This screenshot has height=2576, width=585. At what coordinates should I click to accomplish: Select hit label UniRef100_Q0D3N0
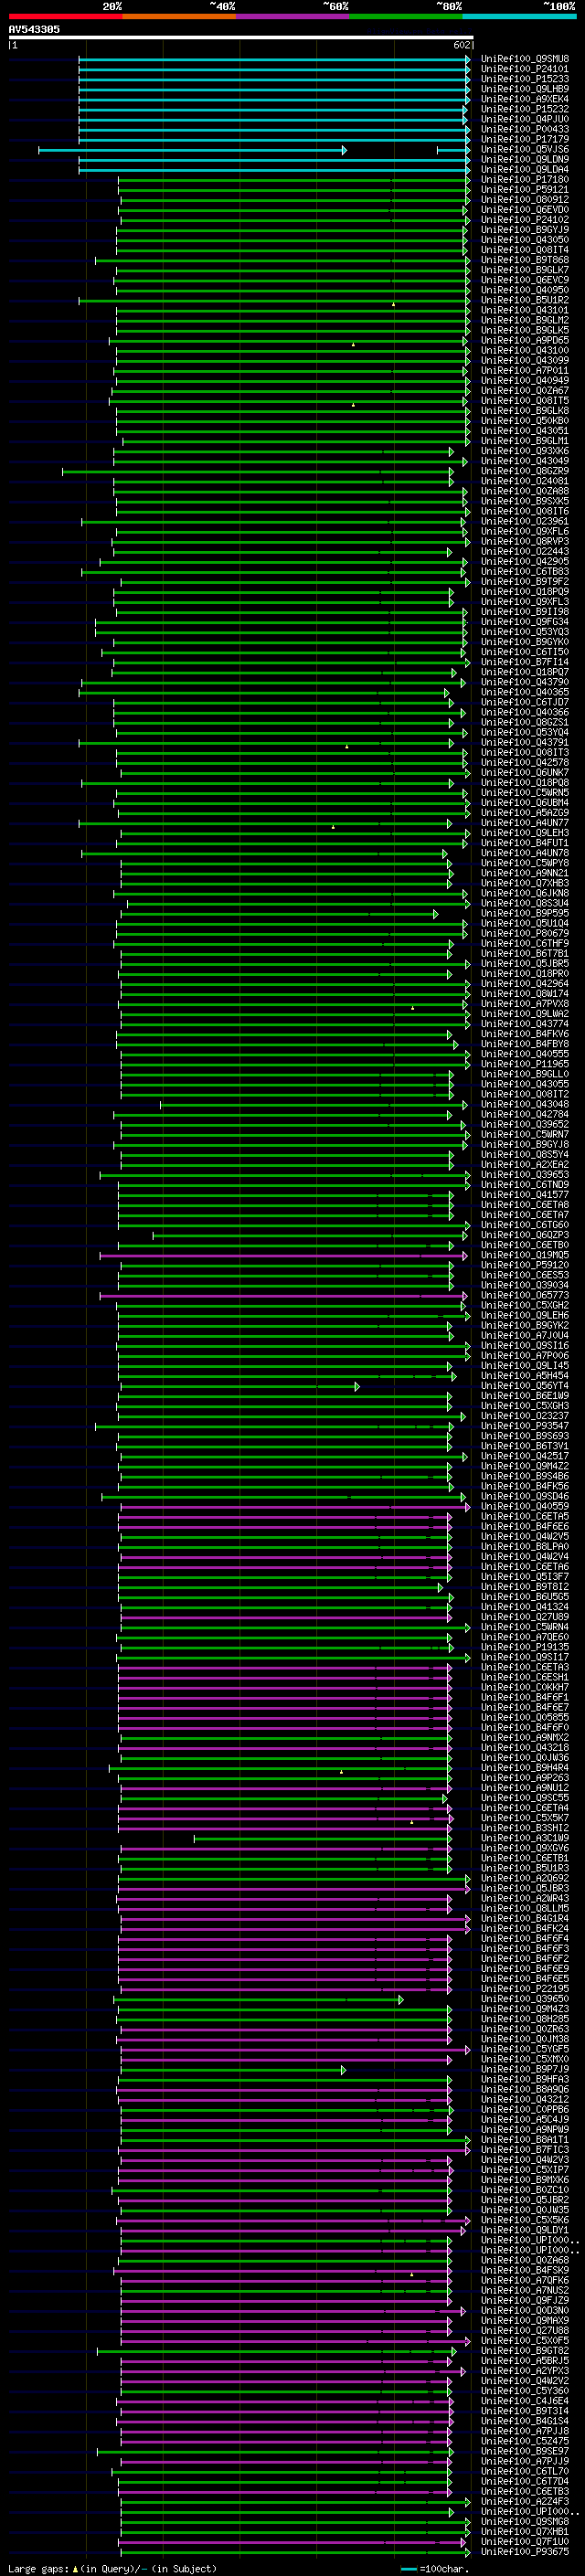pos(524,2310)
